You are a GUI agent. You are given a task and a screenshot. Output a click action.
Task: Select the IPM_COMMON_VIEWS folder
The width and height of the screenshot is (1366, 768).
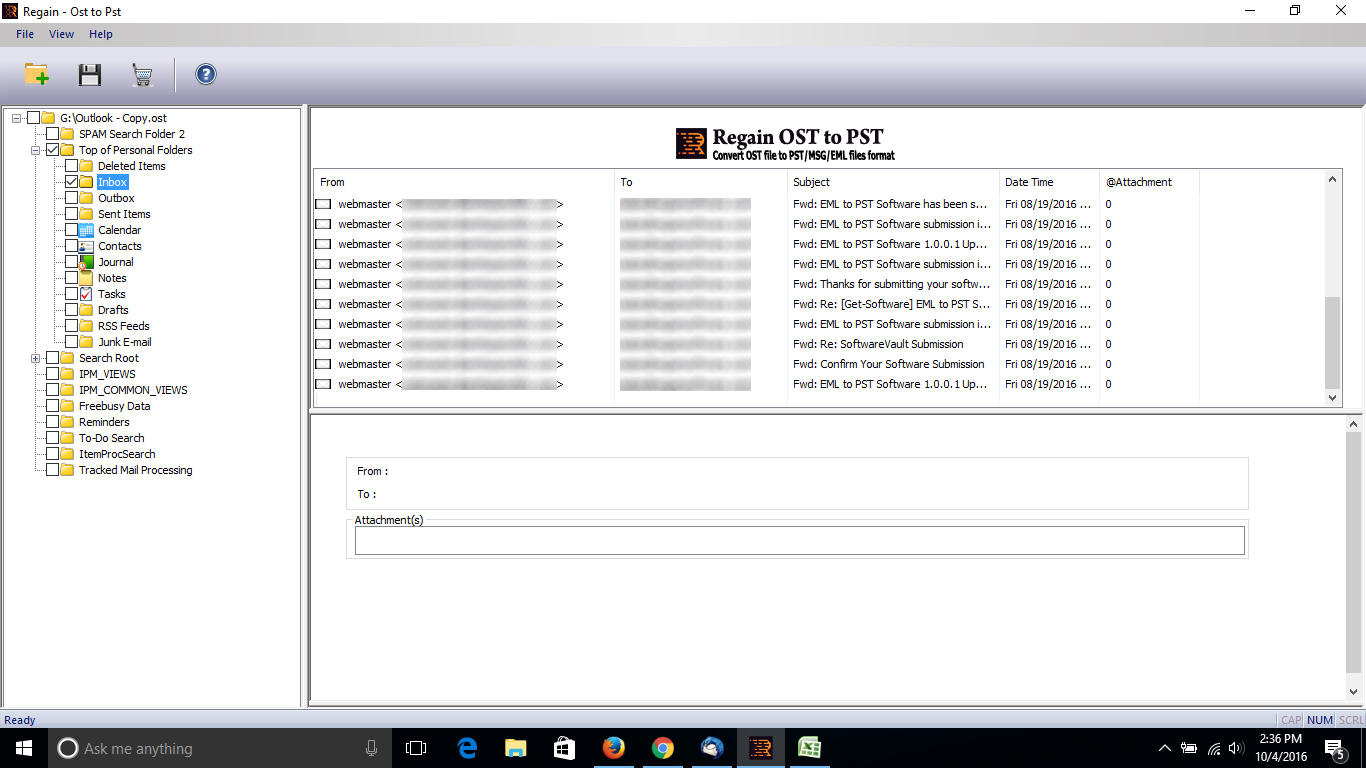(x=133, y=390)
